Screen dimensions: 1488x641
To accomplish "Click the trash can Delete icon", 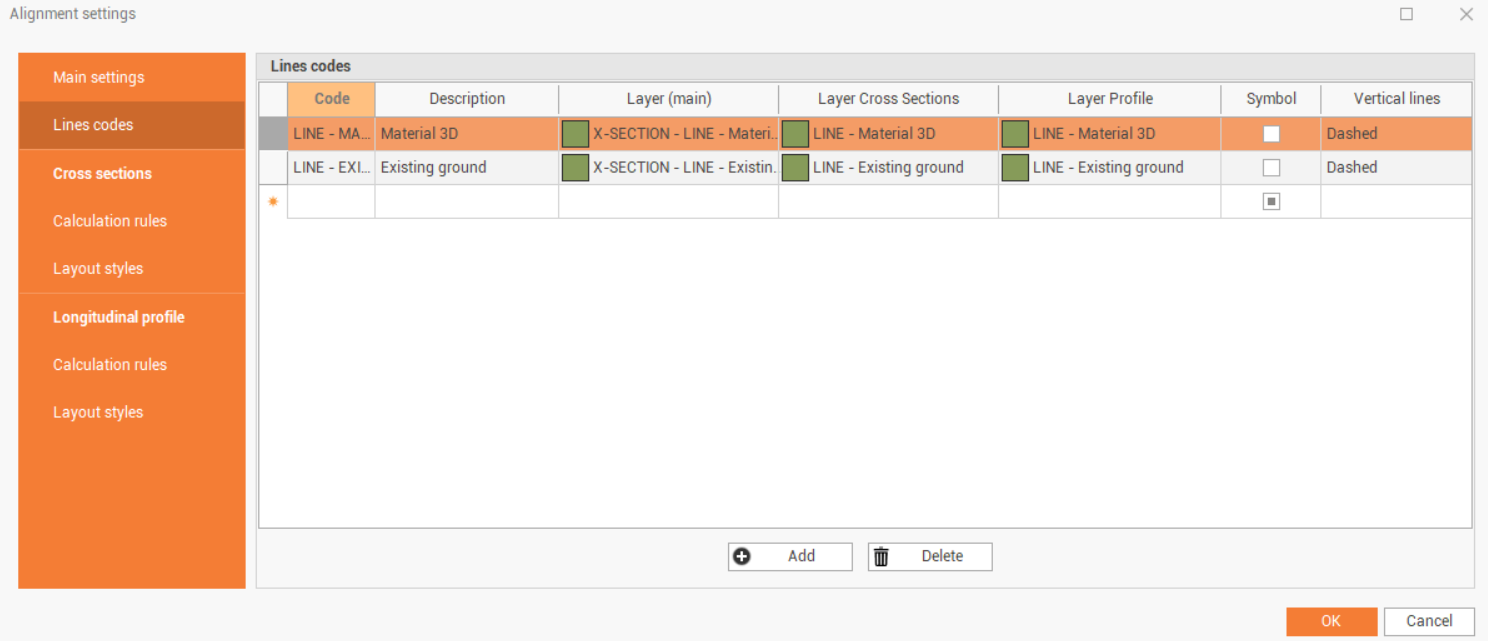I will tap(881, 557).
